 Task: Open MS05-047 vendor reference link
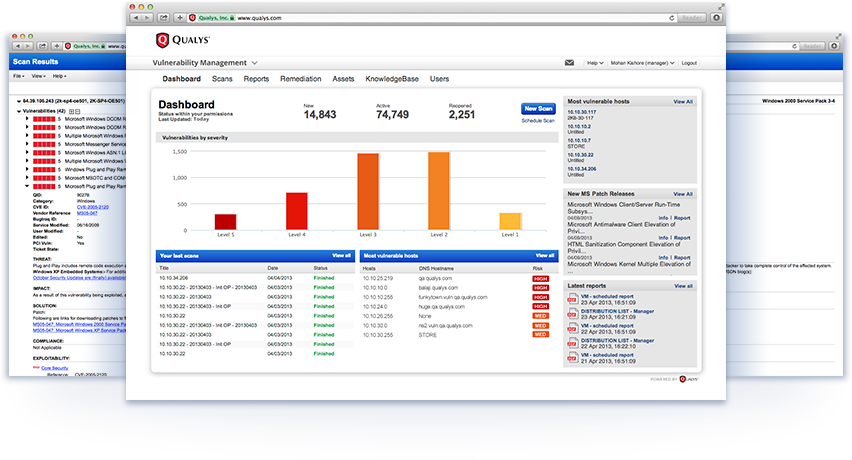(x=87, y=213)
